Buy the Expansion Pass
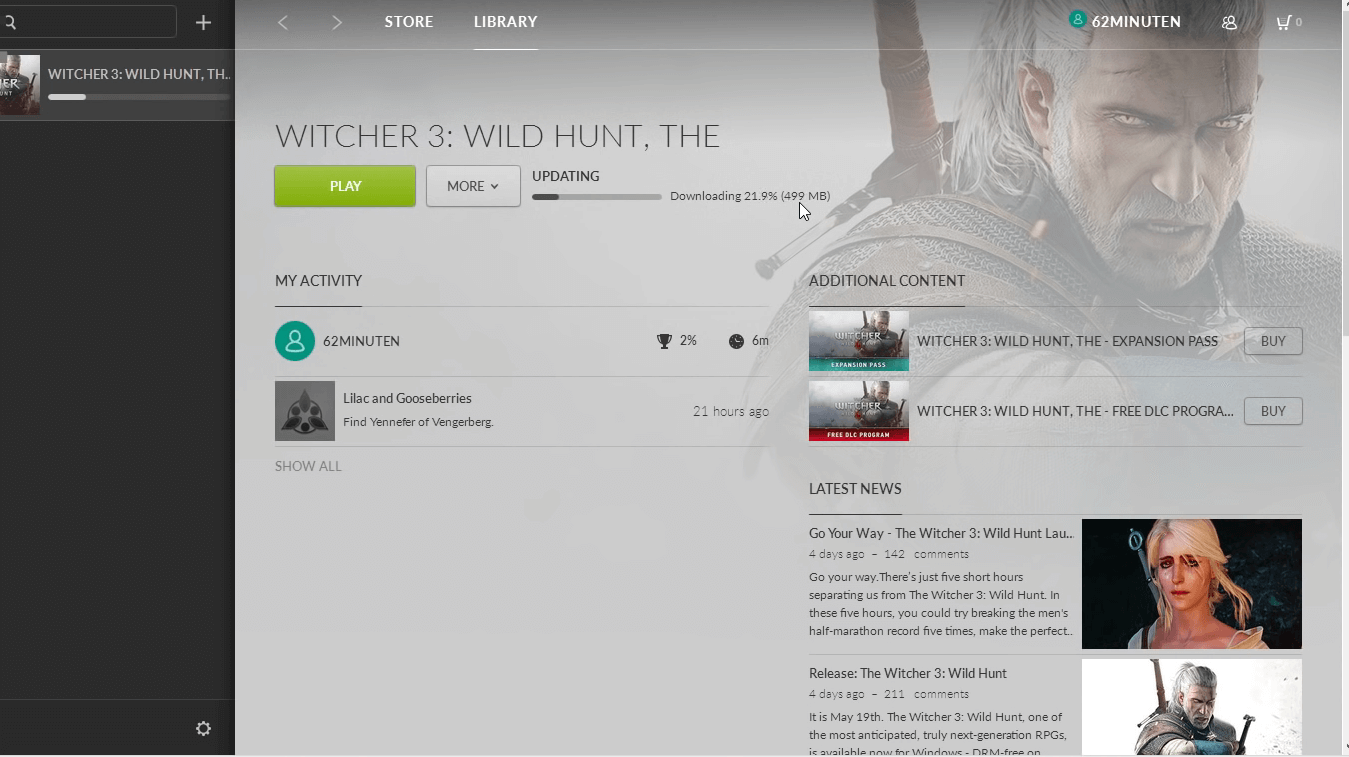 [1273, 341]
